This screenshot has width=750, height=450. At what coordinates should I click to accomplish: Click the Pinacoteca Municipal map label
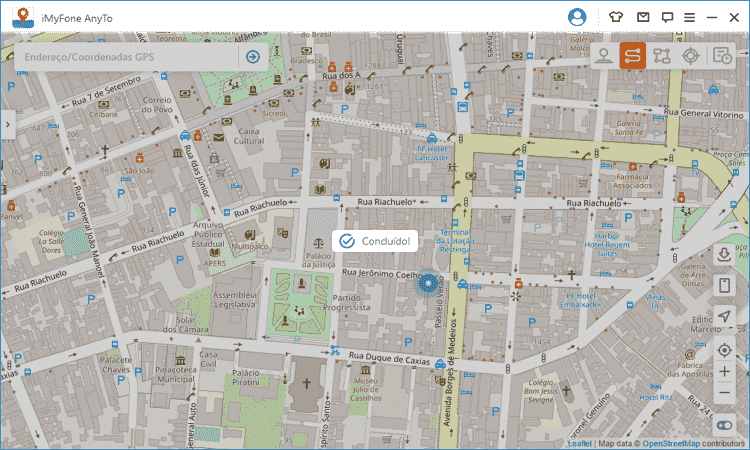(x=176, y=374)
